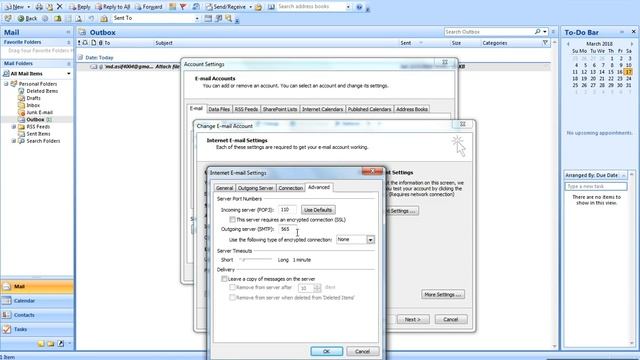Viewport: 640px width, 360px height.
Task: Click the Reminder bell column header
Action: [85, 43]
